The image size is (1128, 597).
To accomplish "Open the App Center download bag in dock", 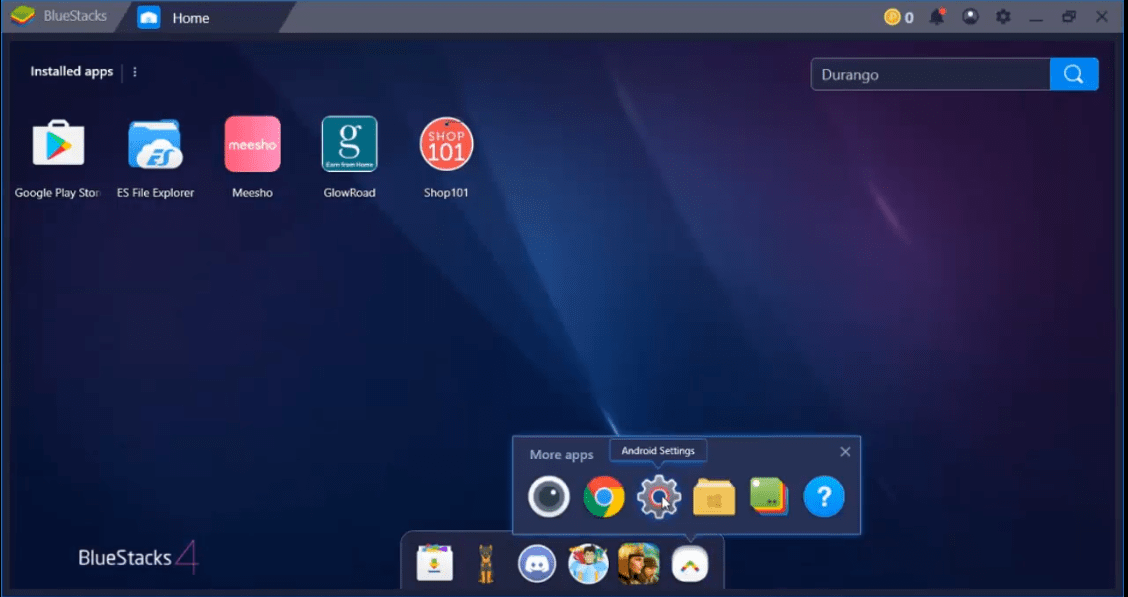I will coord(435,563).
